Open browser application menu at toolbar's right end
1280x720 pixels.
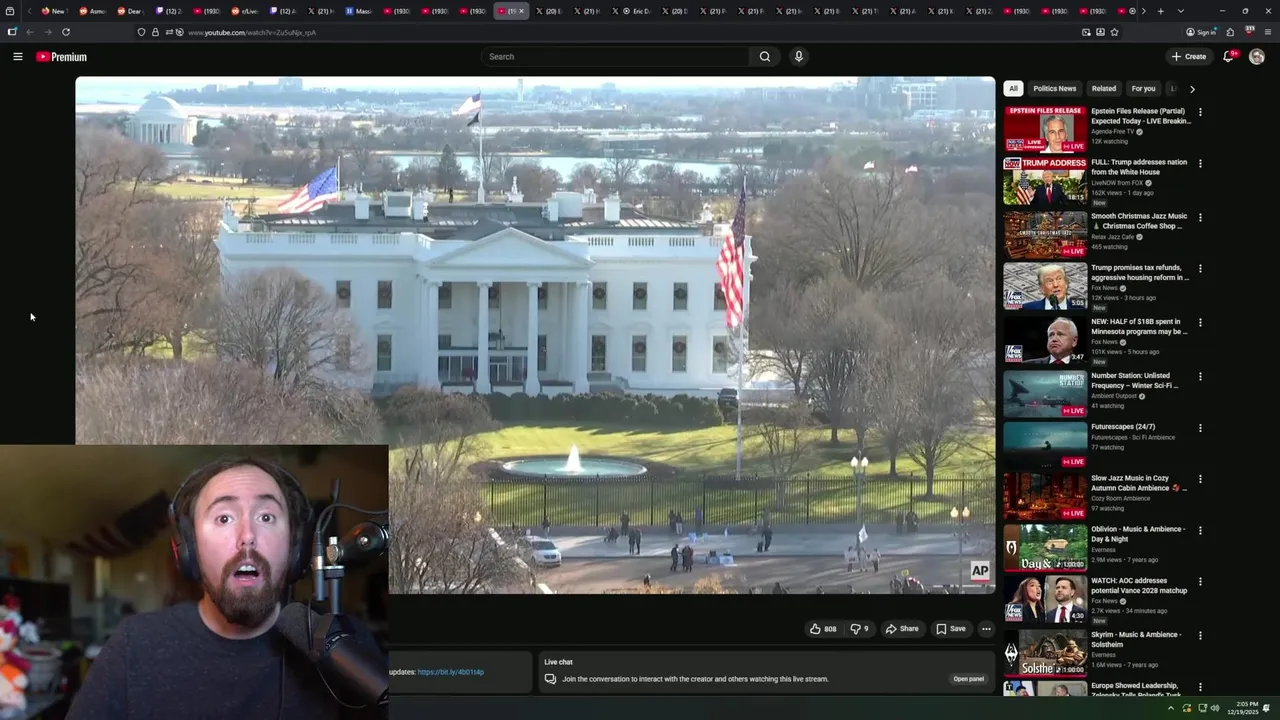point(1268,32)
